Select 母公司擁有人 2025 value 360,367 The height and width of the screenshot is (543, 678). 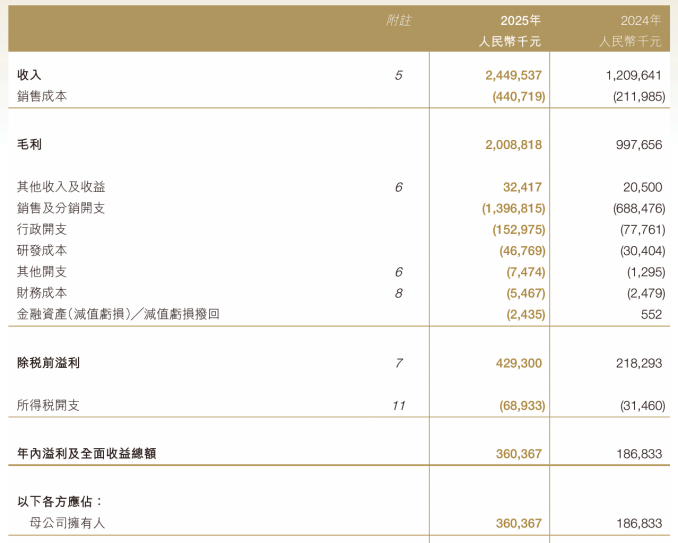(x=518, y=524)
